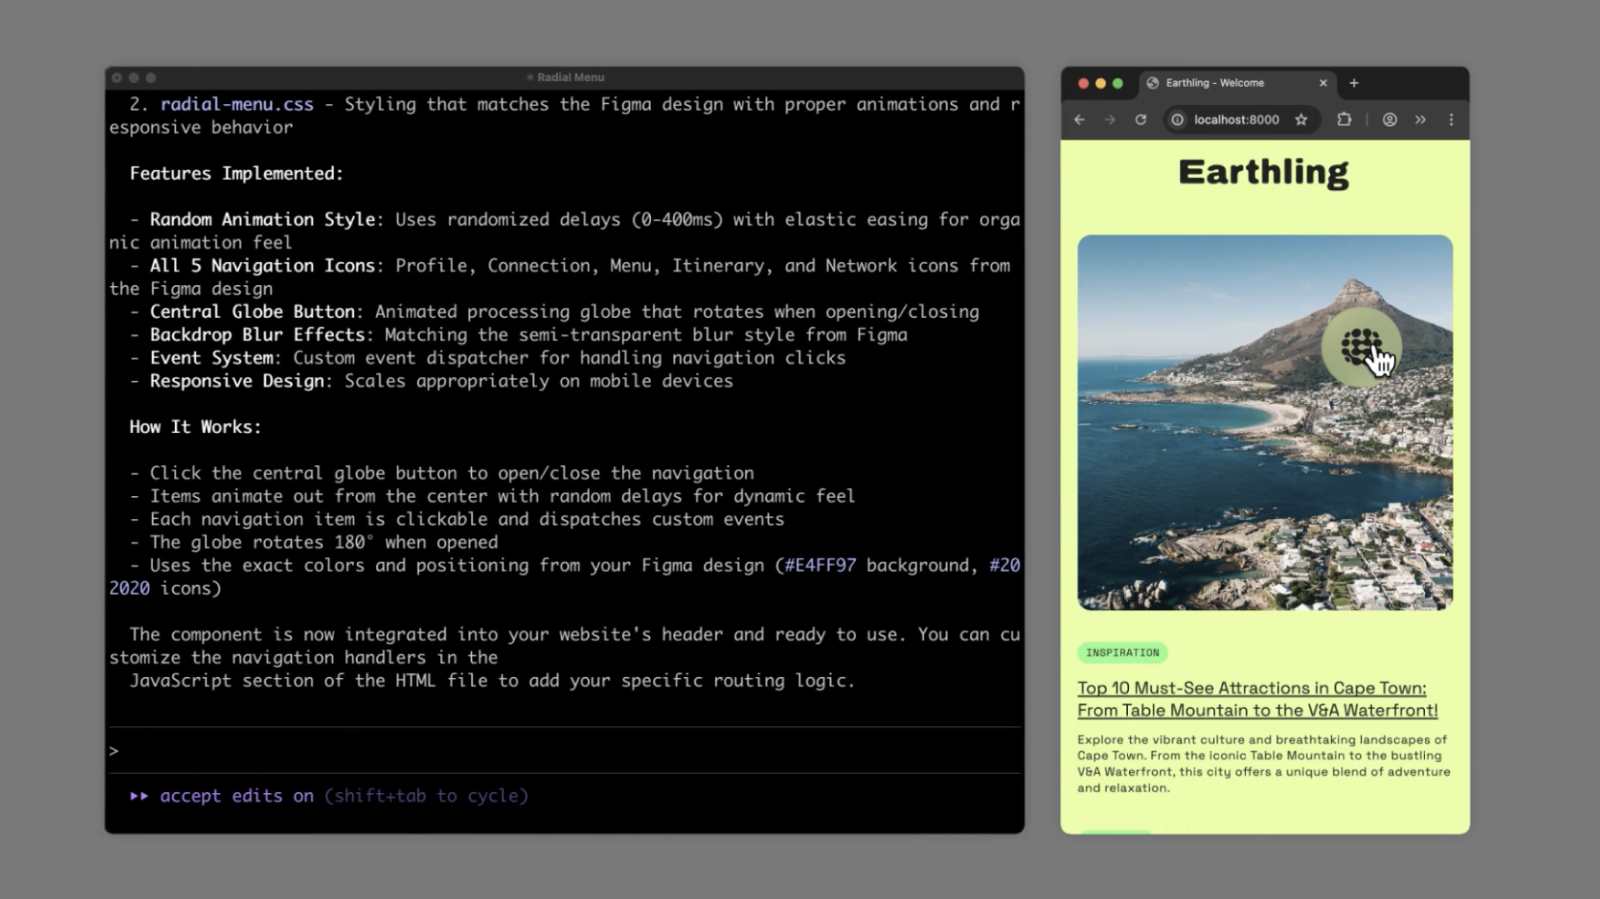Viewport: 1600px width, 899px height.
Task: Open a new browser tab
Action: click(x=1354, y=83)
